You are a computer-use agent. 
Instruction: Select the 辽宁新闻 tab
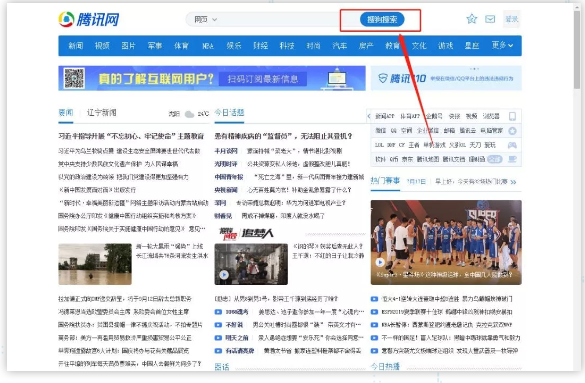(x=101, y=113)
